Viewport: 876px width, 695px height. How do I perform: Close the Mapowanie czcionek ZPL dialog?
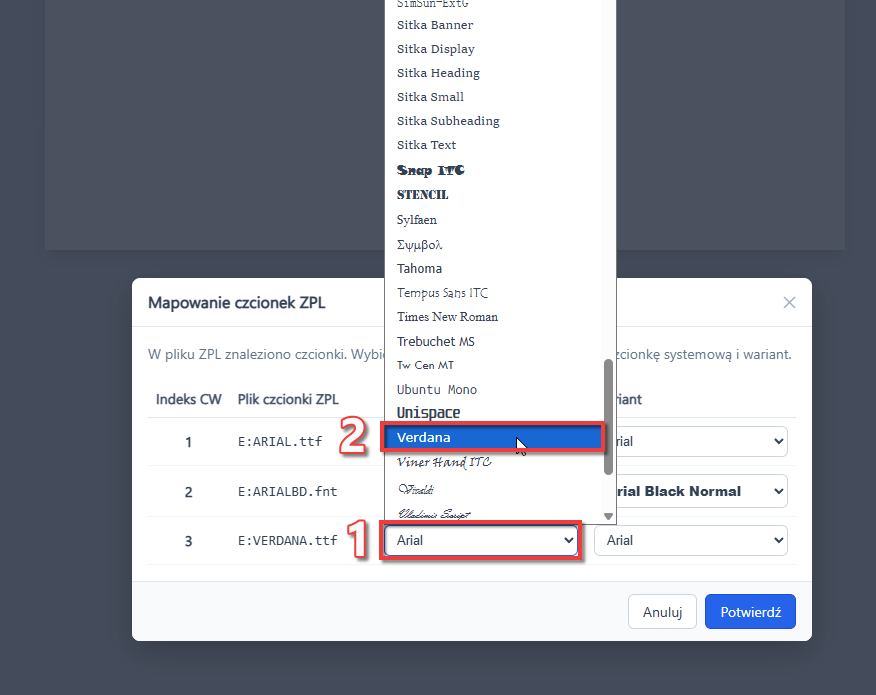(789, 303)
